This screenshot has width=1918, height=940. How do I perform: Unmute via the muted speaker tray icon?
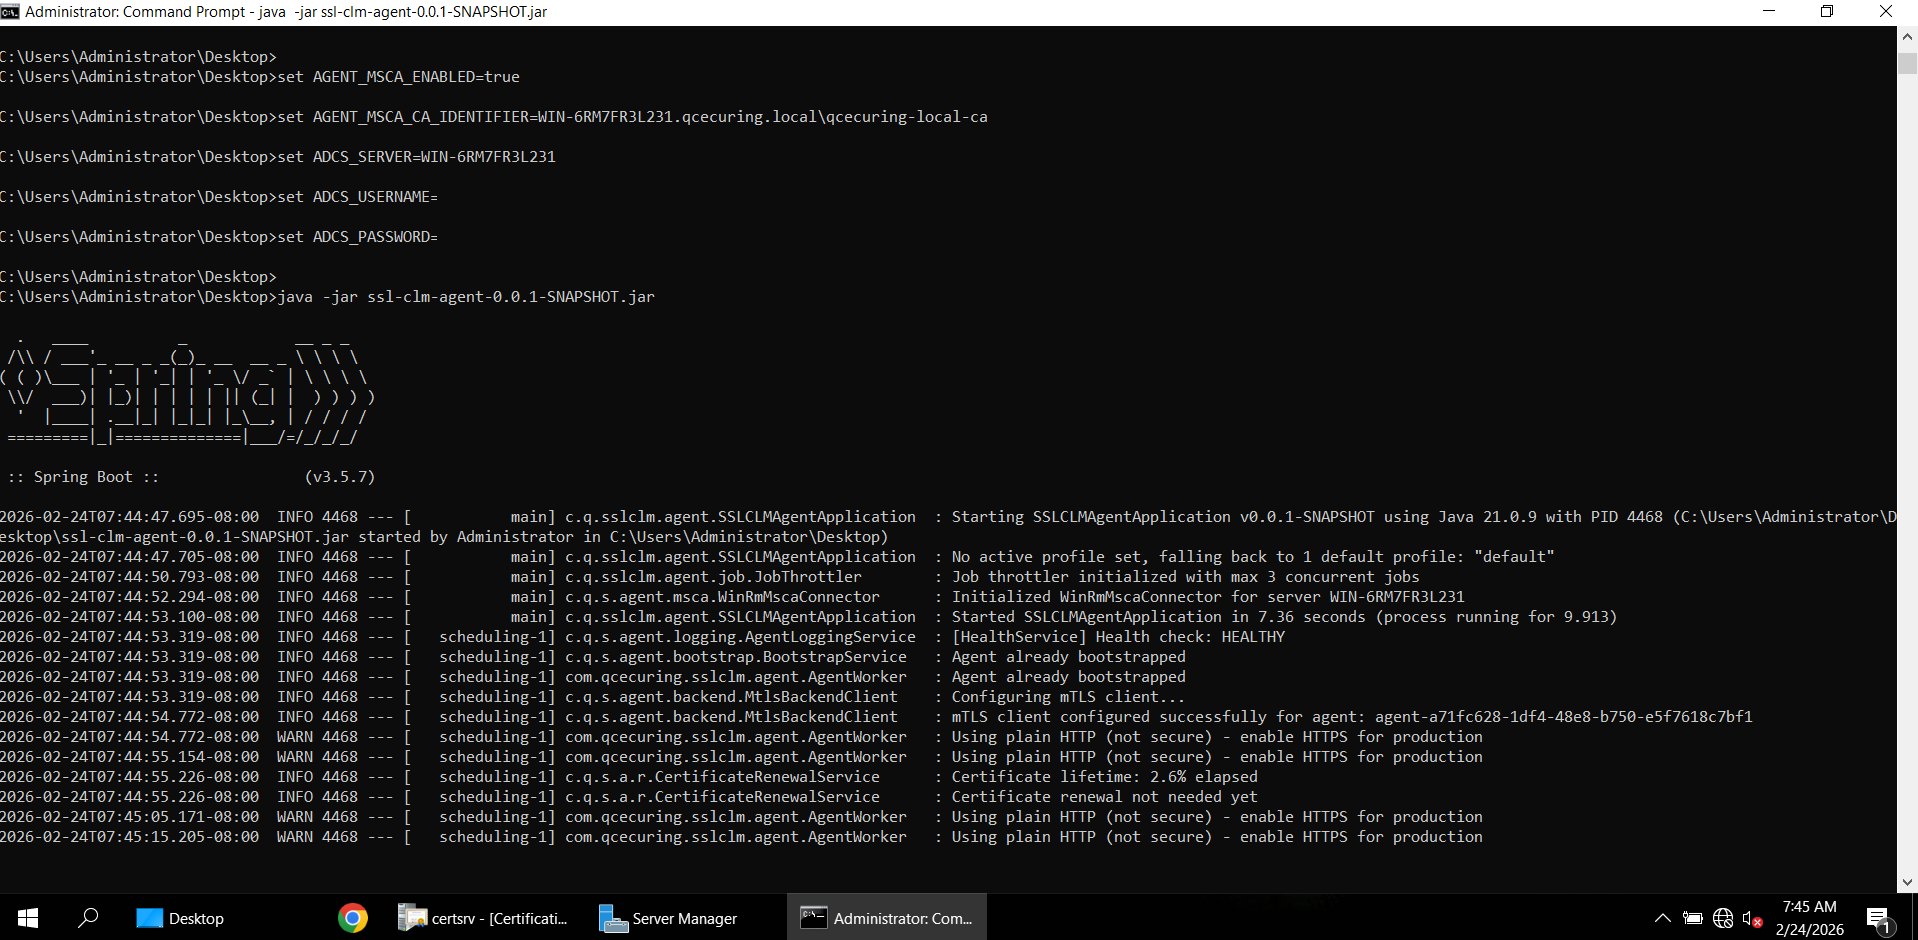pos(1752,918)
